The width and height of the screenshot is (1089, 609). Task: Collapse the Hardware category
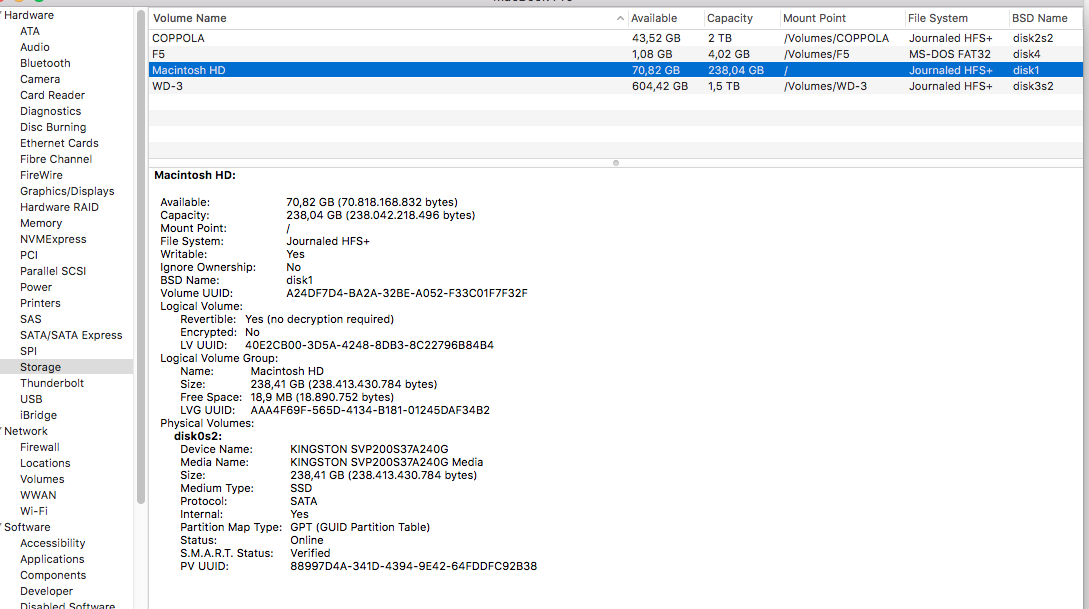1,15
